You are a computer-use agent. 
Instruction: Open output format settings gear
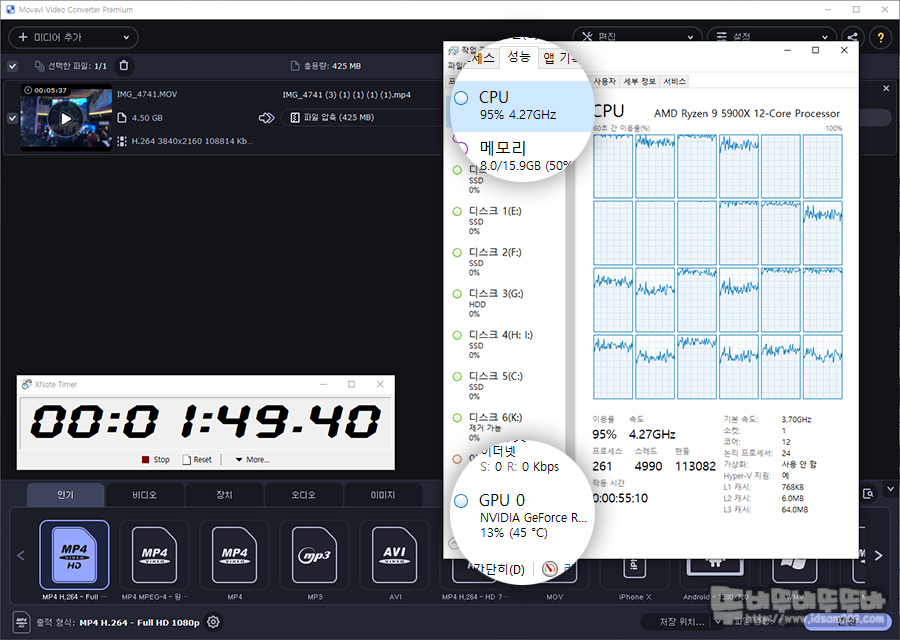(x=213, y=622)
